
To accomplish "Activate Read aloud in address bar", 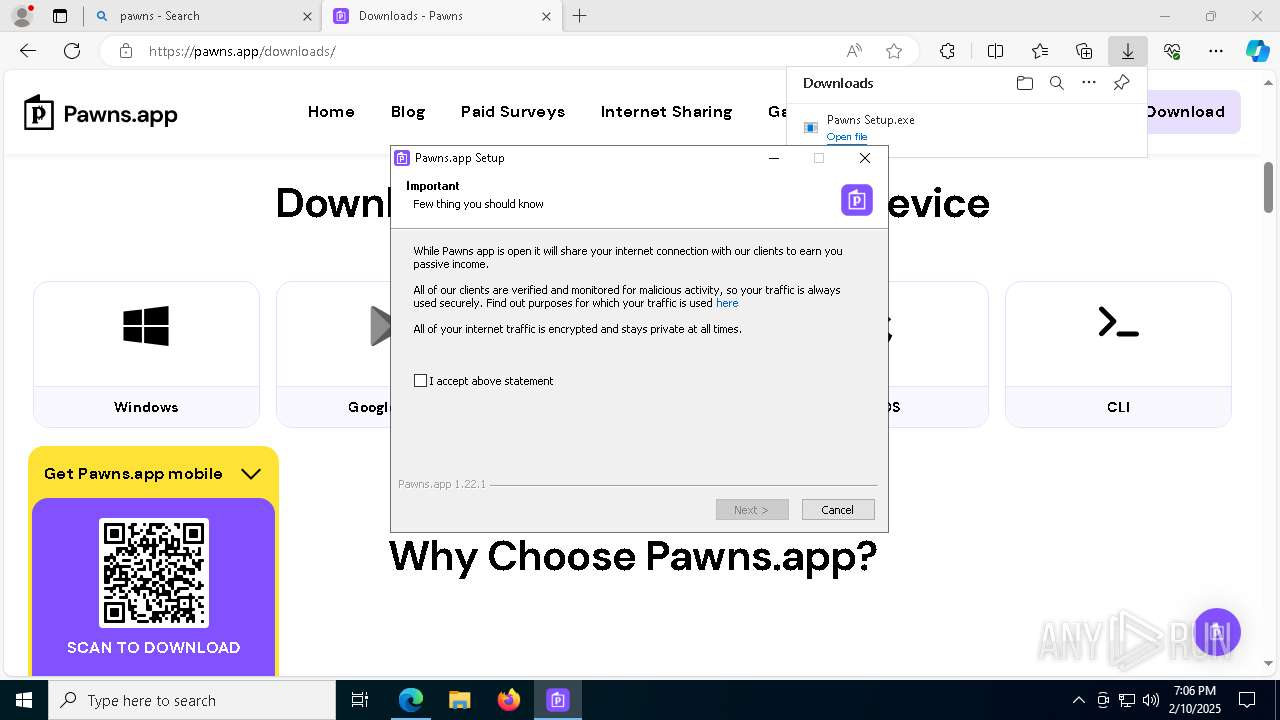I will coord(854,51).
